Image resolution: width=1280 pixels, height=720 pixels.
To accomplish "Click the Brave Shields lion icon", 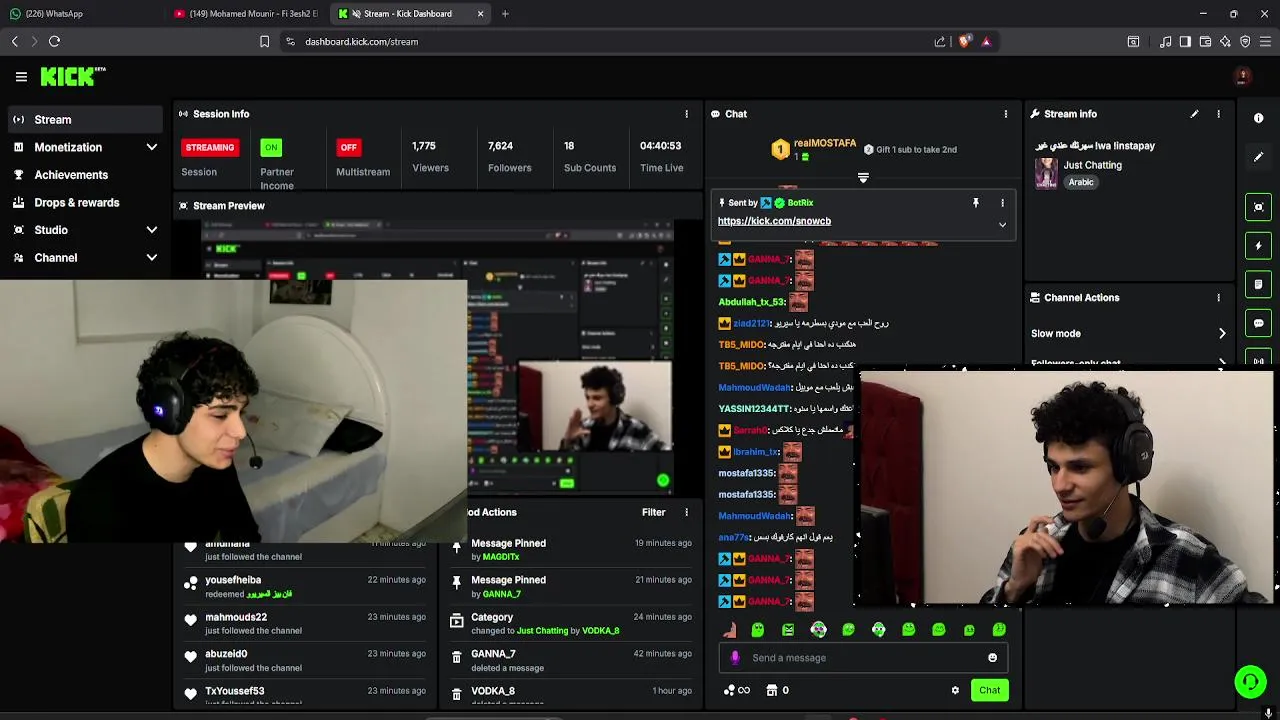I will (964, 42).
